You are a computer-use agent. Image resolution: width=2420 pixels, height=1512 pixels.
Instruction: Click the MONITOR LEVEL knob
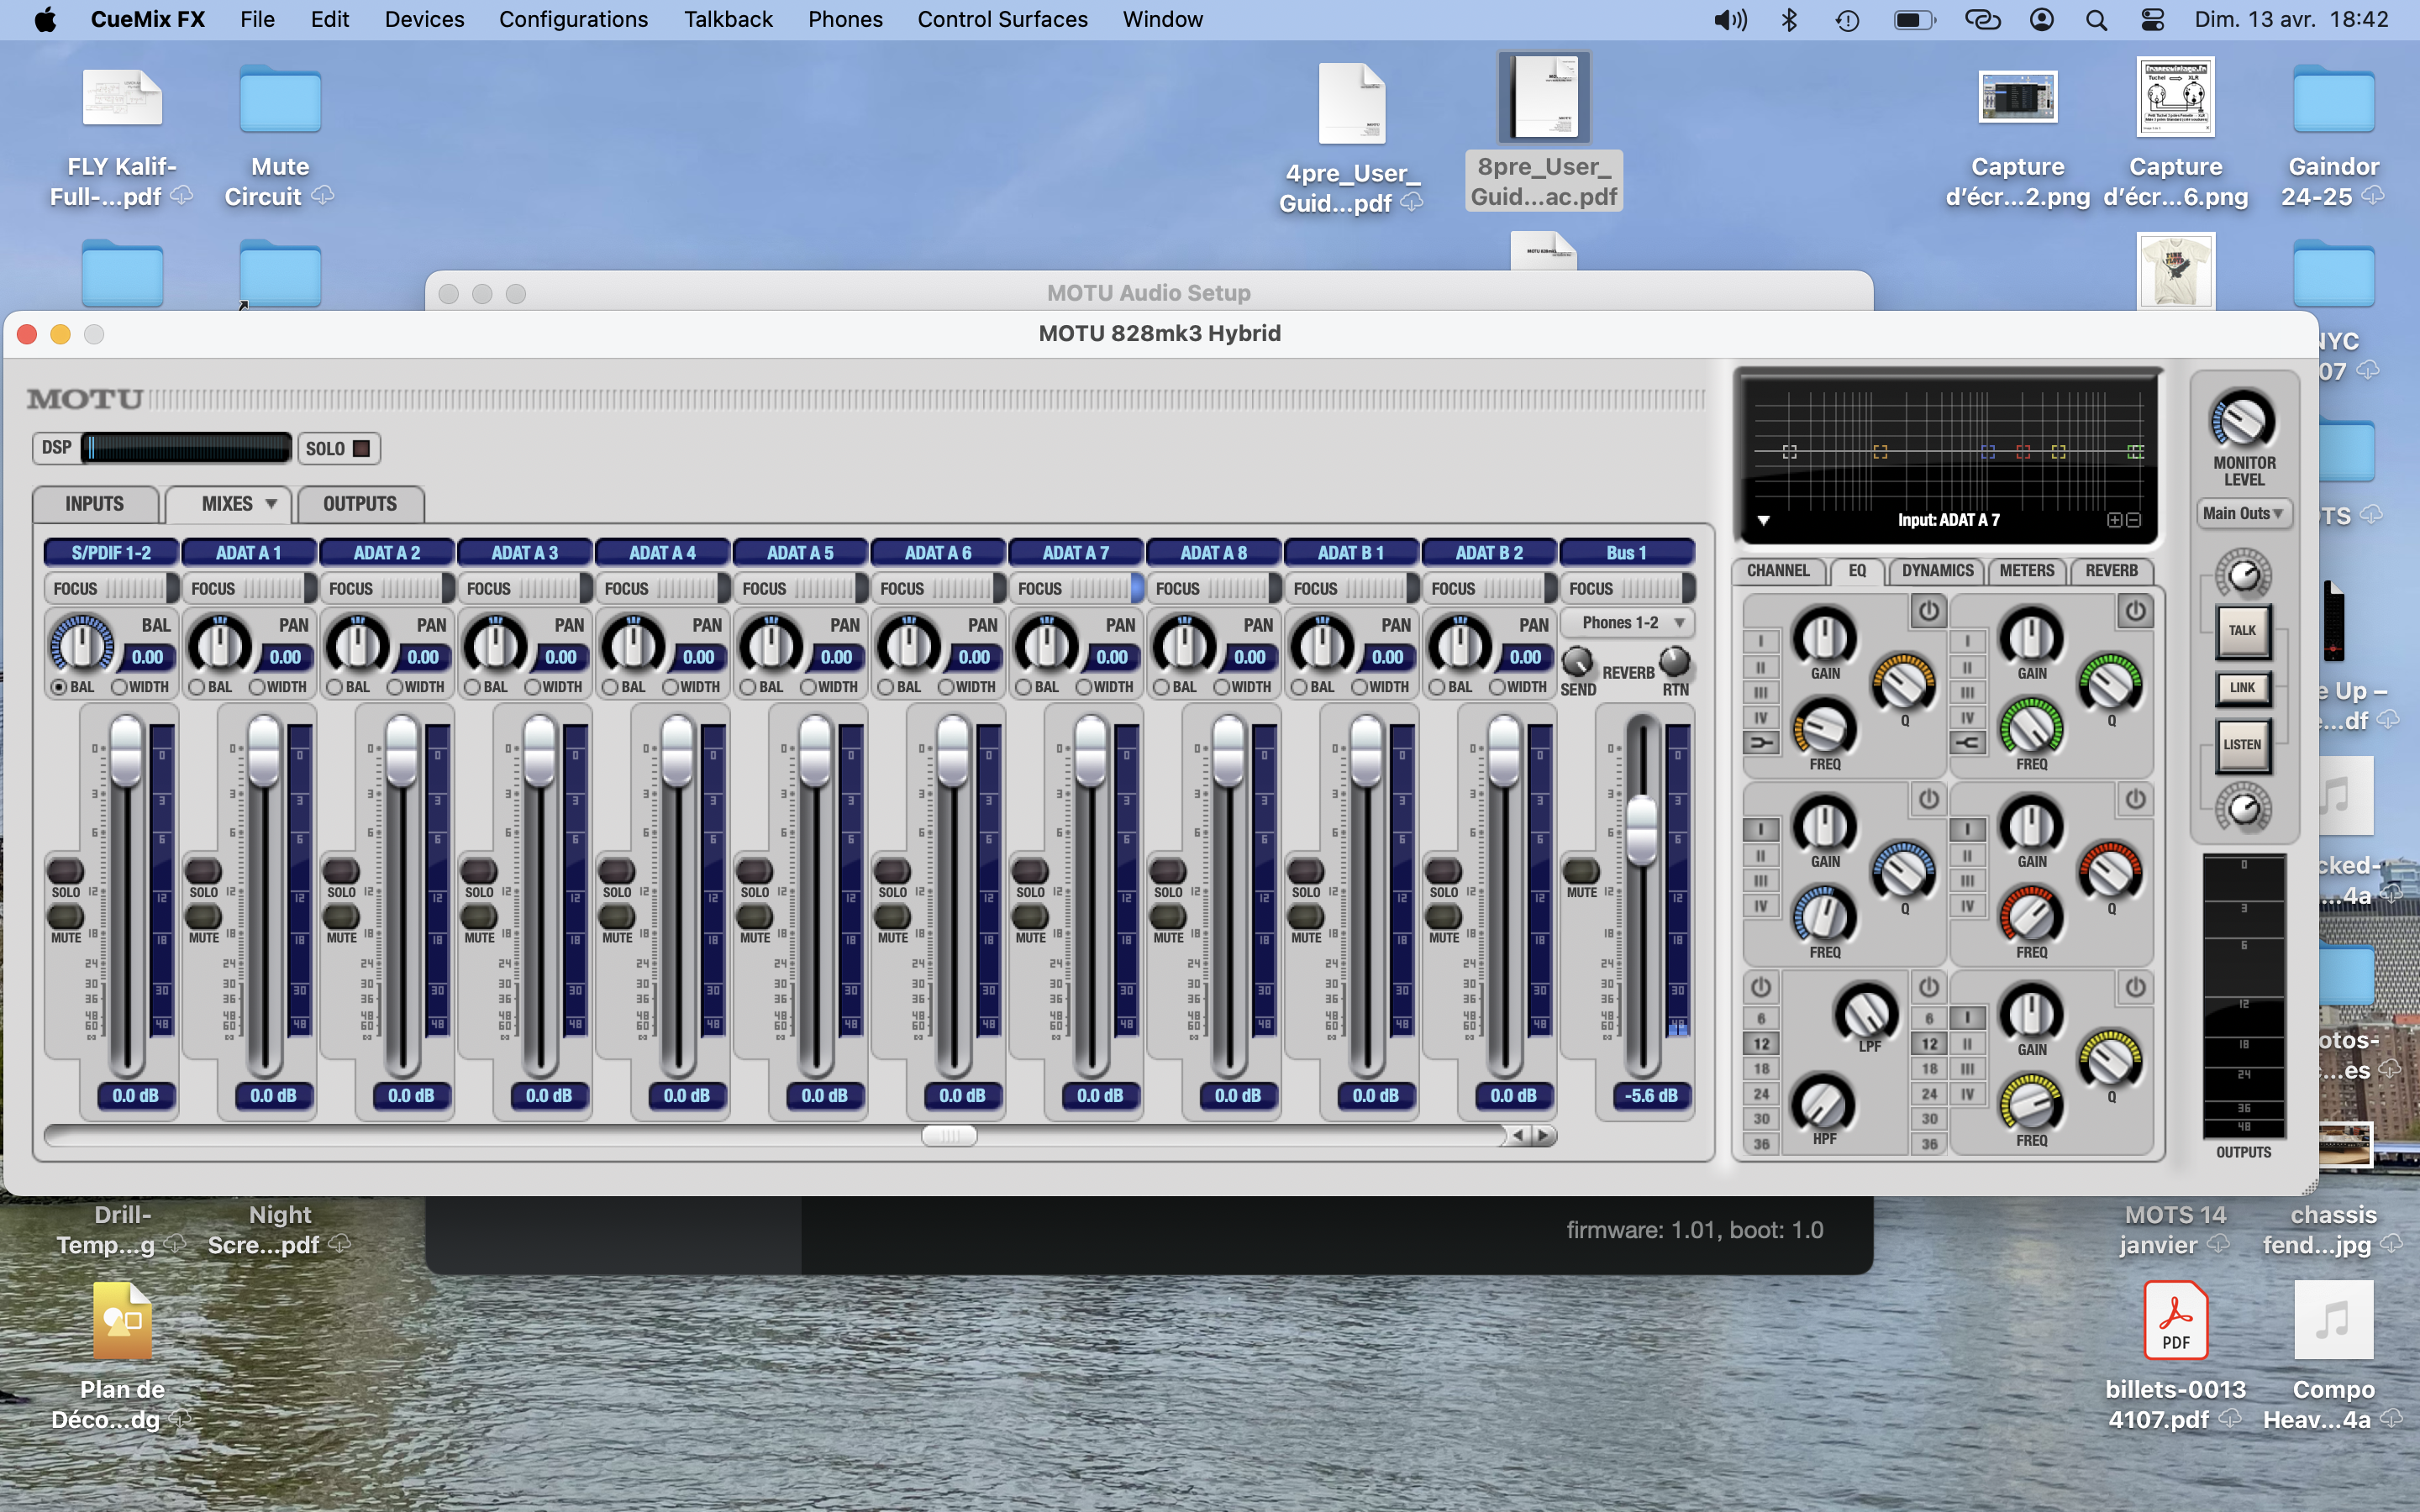[x=2242, y=420]
